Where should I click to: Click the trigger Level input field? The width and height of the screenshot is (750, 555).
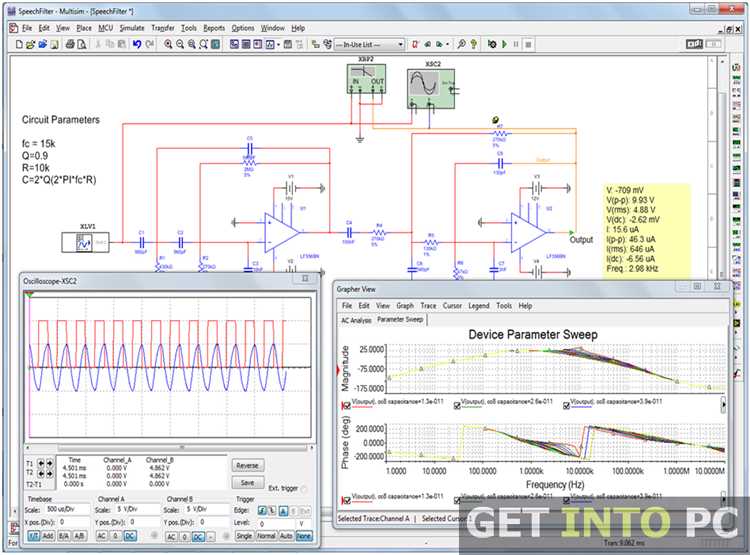[276, 524]
